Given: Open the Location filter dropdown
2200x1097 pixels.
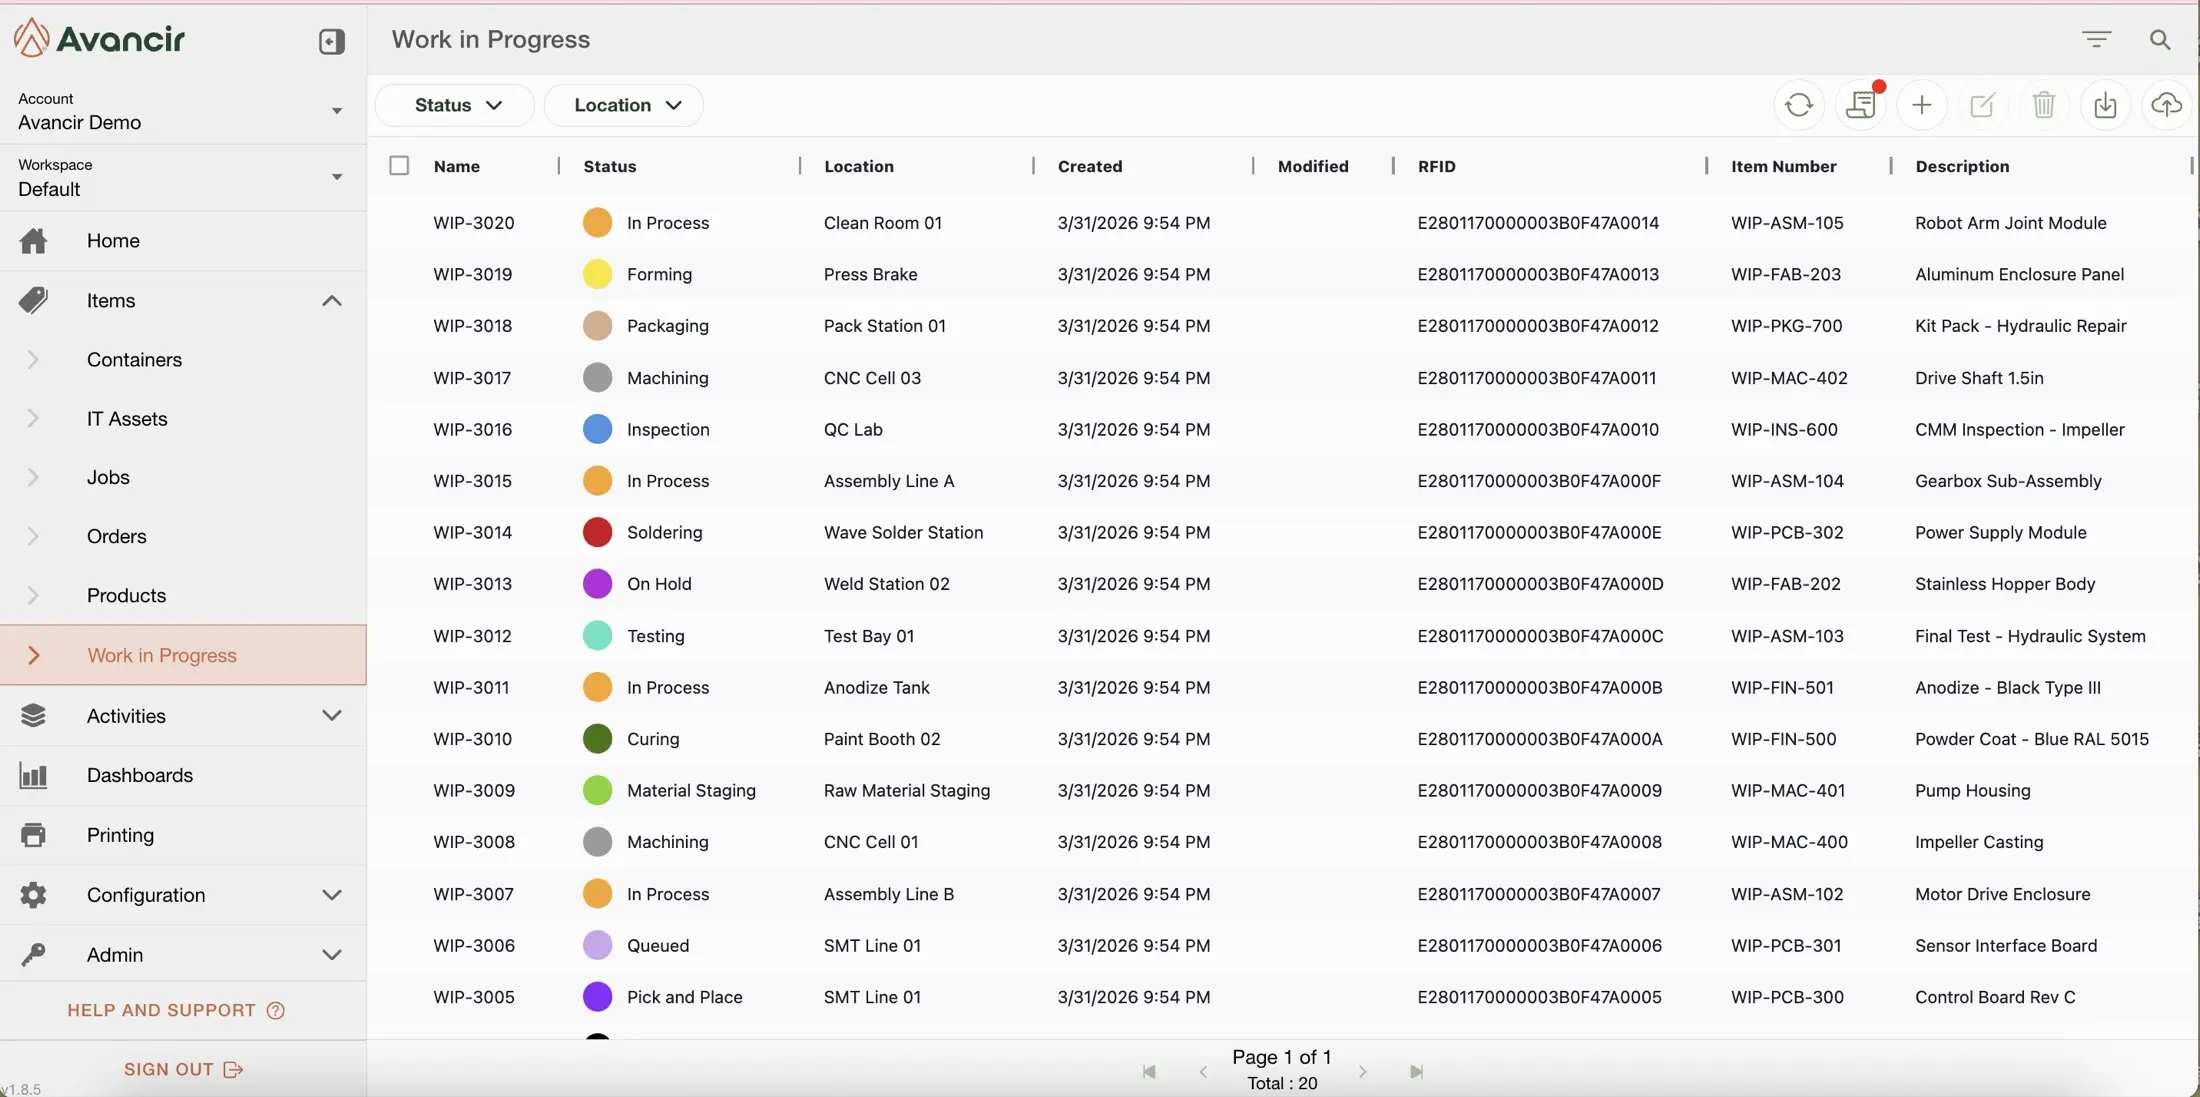Looking at the screenshot, I should tap(626, 105).
